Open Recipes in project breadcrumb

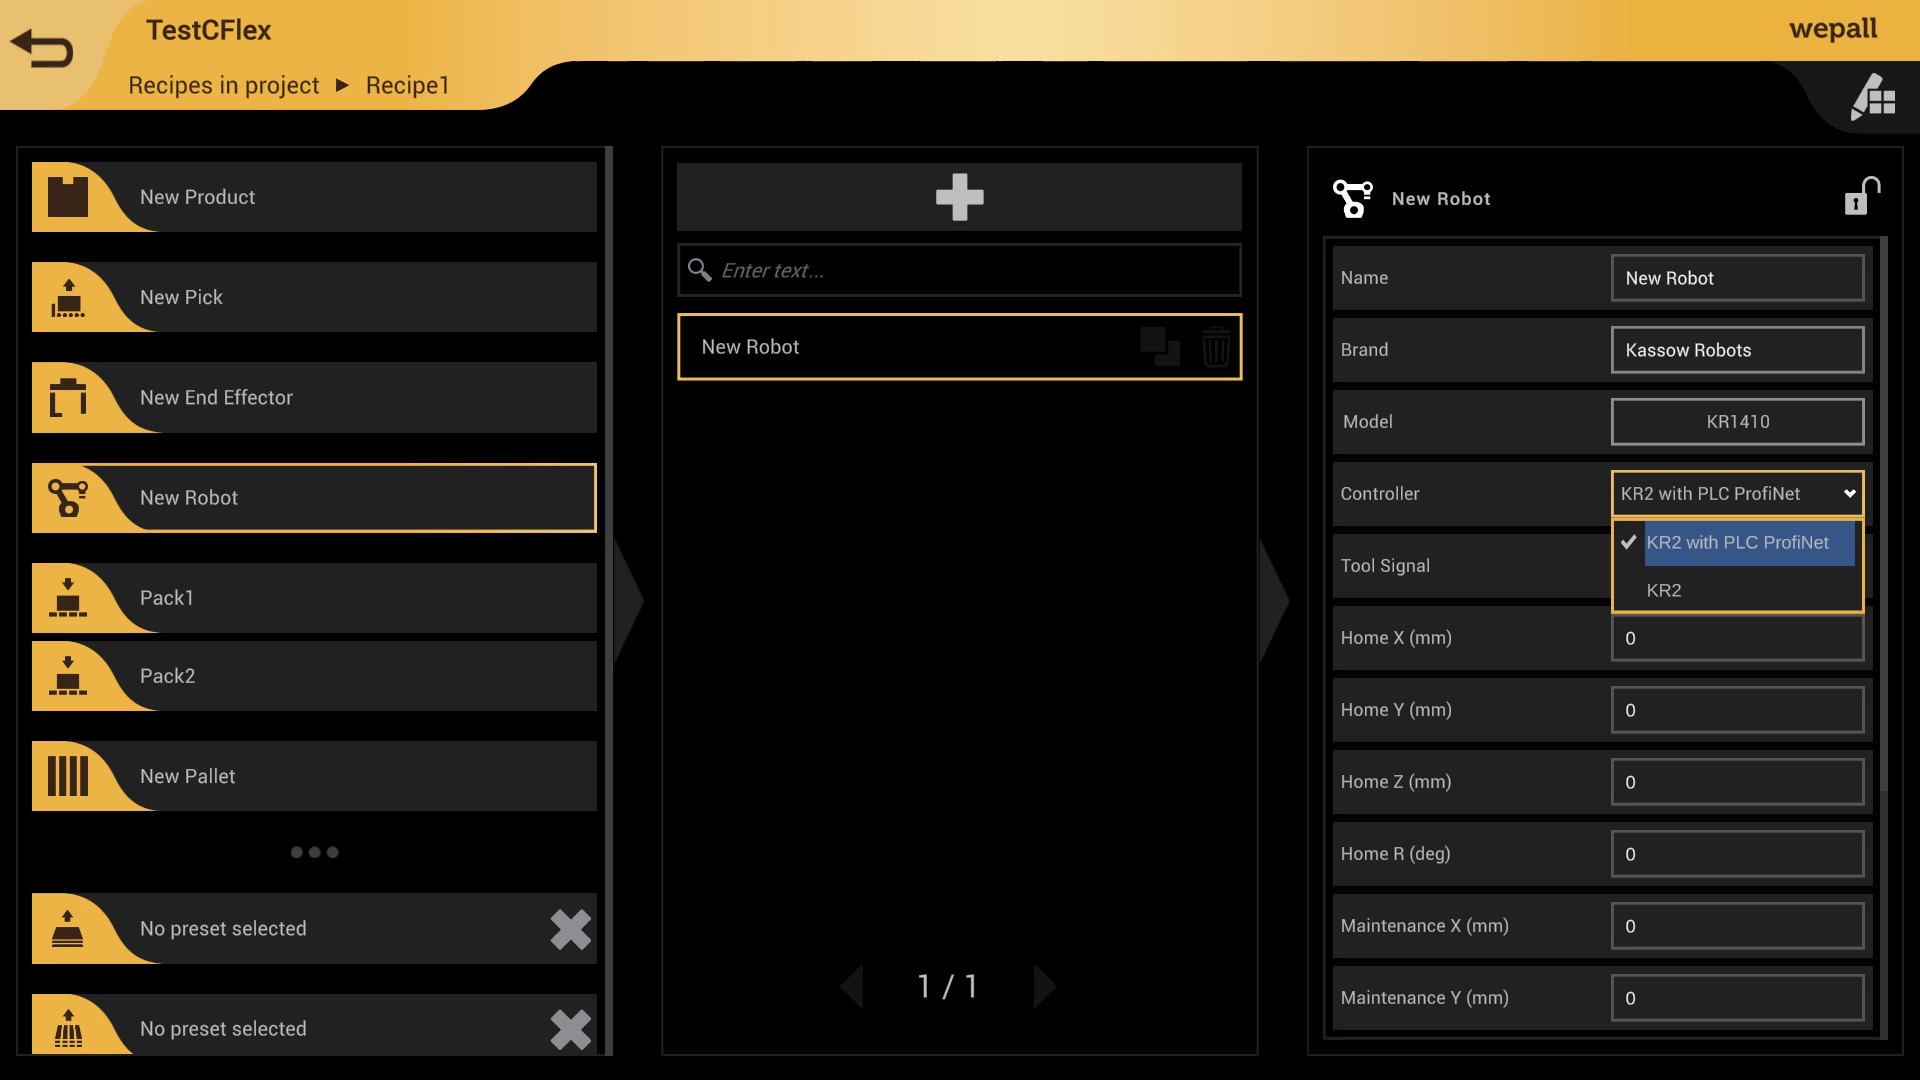223,86
